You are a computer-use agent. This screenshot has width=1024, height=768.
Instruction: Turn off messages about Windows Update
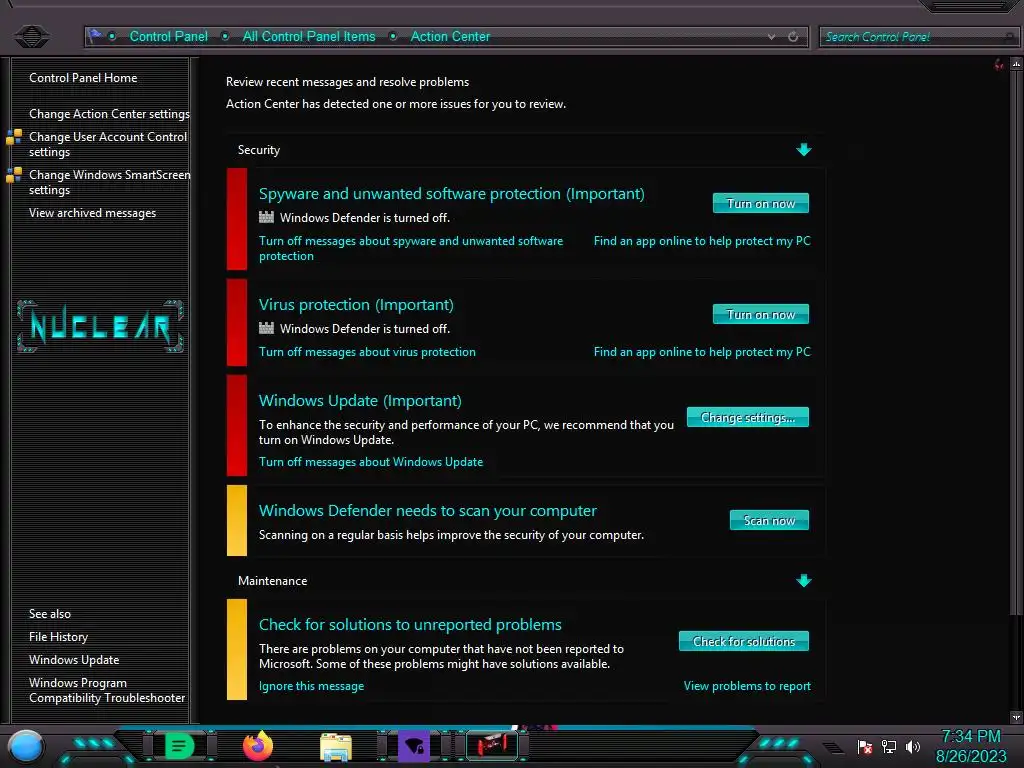click(x=371, y=462)
